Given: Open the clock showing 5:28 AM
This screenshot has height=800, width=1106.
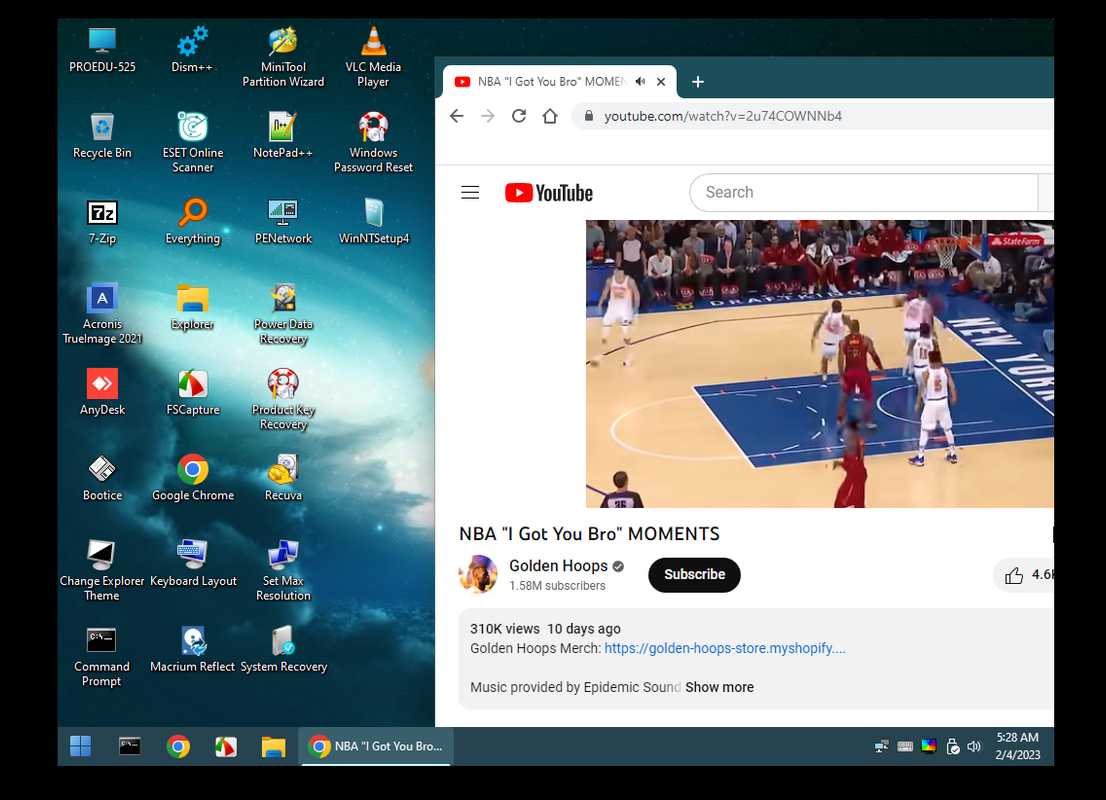Looking at the screenshot, I should pyautogui.click(x=1018, y=746).
